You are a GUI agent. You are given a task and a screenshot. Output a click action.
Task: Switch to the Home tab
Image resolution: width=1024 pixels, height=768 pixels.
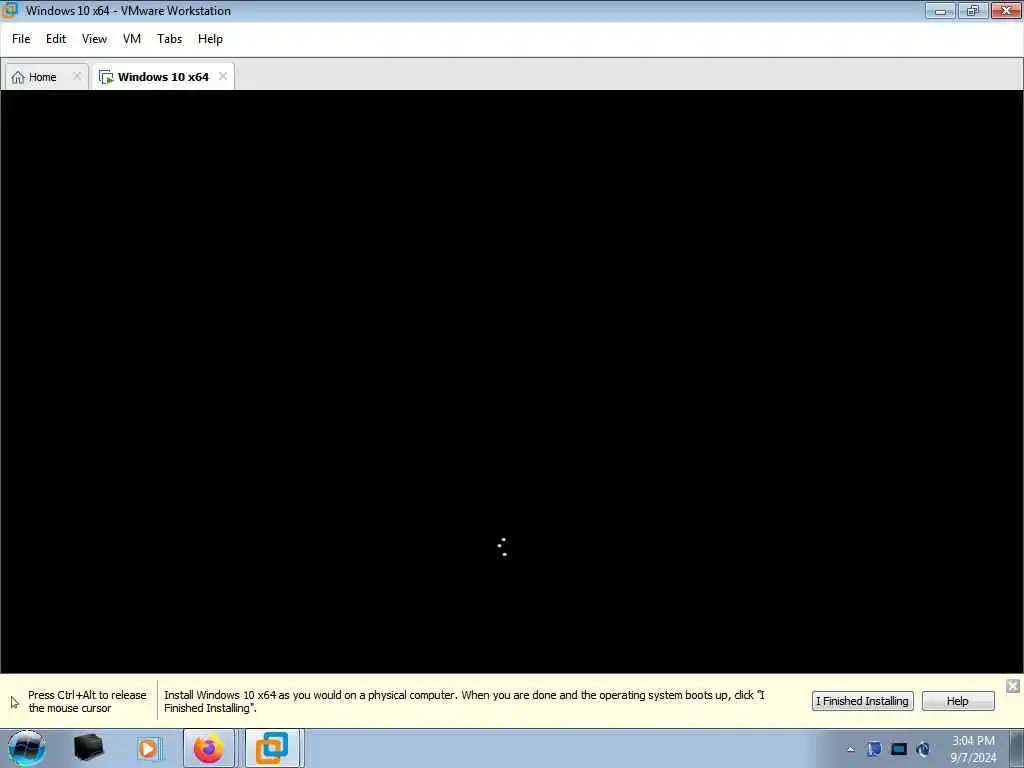46,76
